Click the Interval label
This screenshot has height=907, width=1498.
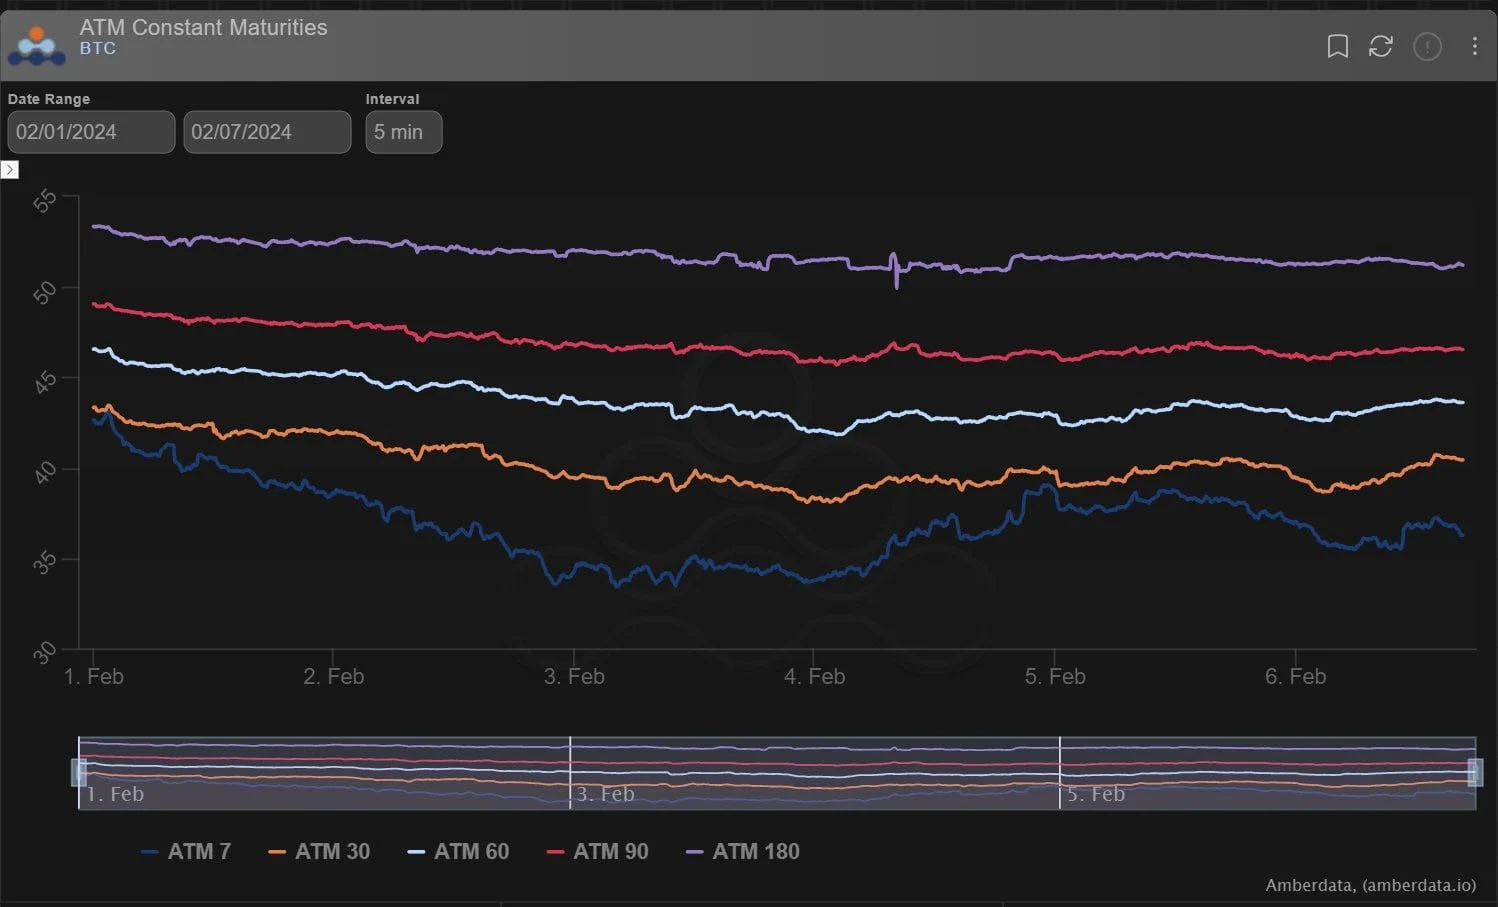coord(392,99)
